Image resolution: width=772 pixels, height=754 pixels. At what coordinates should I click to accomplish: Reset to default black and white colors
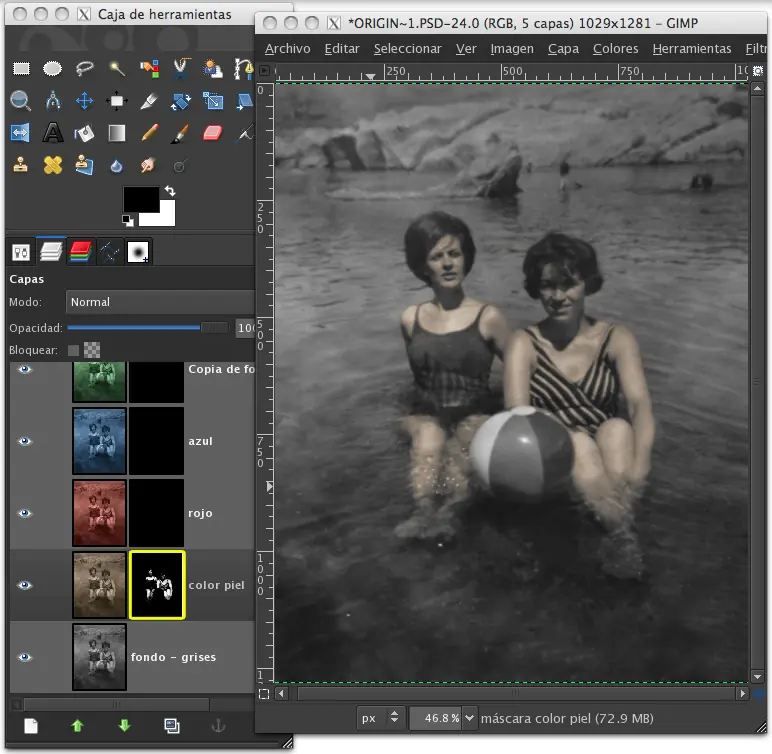[128, 221]
